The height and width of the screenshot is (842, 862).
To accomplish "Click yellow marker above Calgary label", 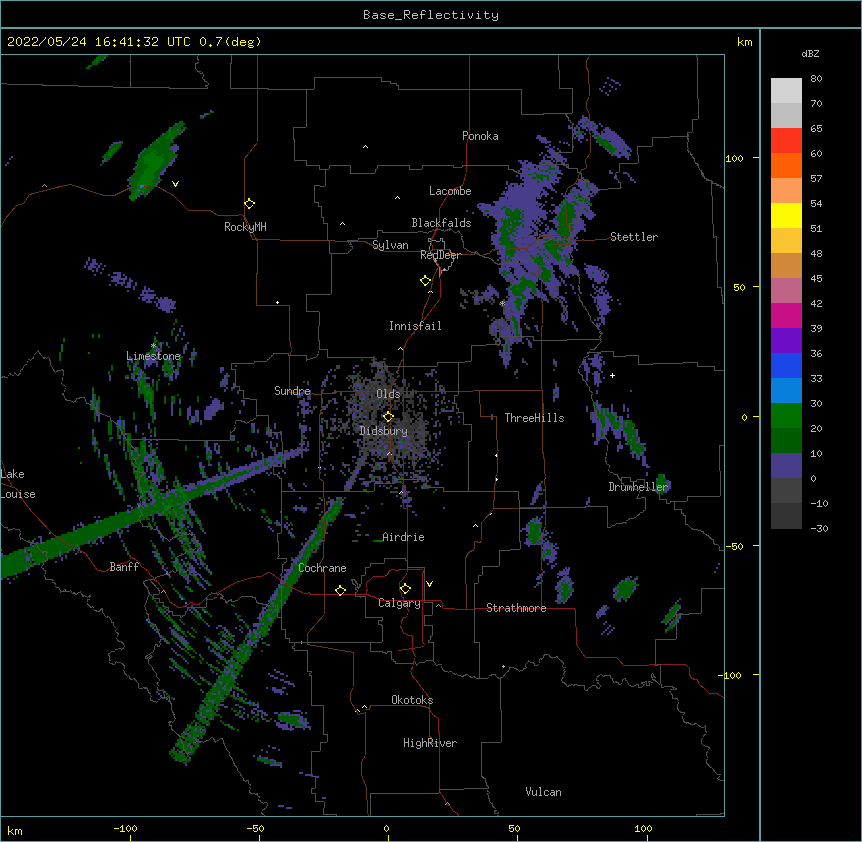I will point(405,589).
